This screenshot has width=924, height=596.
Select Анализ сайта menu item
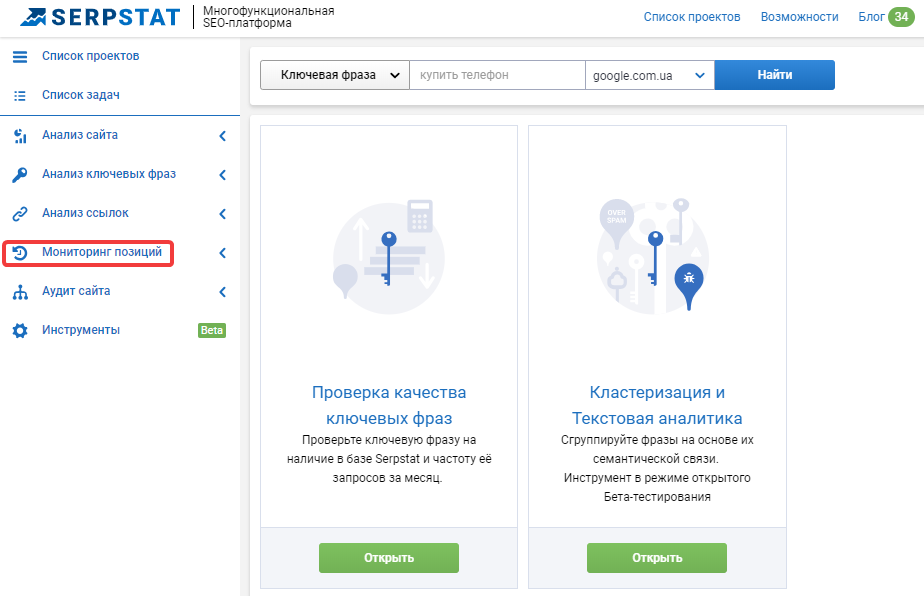click(x=80, y=135)
